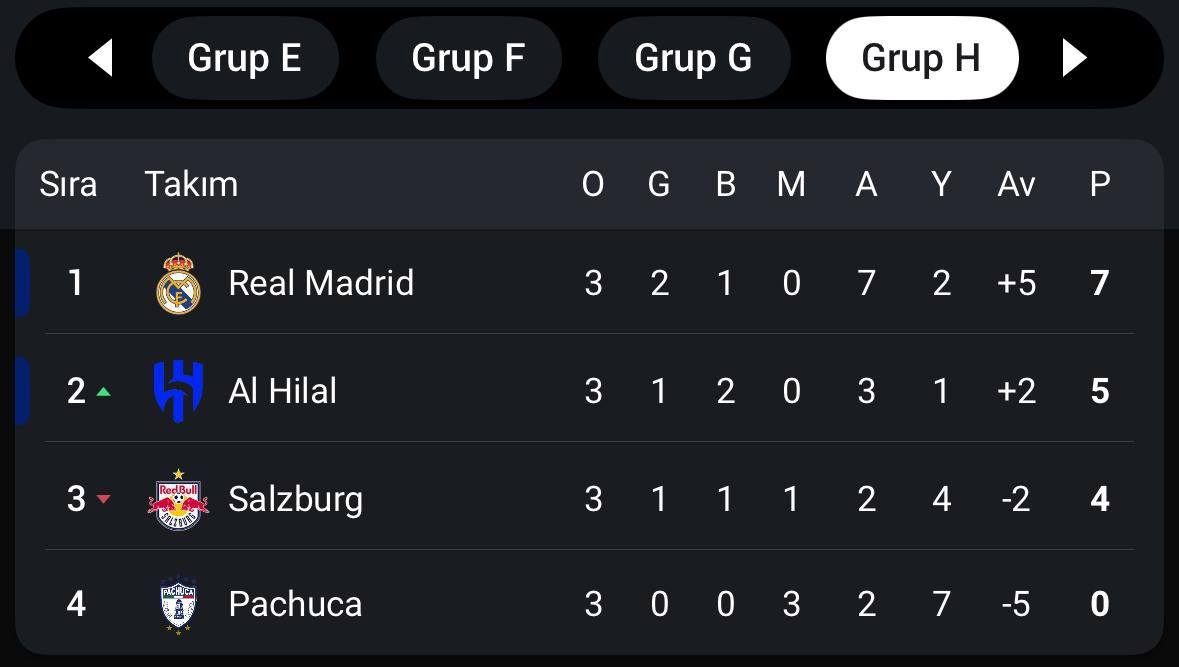Select the Grup G tab
This screenshot has width=1179, height=667.
(693, 58)
